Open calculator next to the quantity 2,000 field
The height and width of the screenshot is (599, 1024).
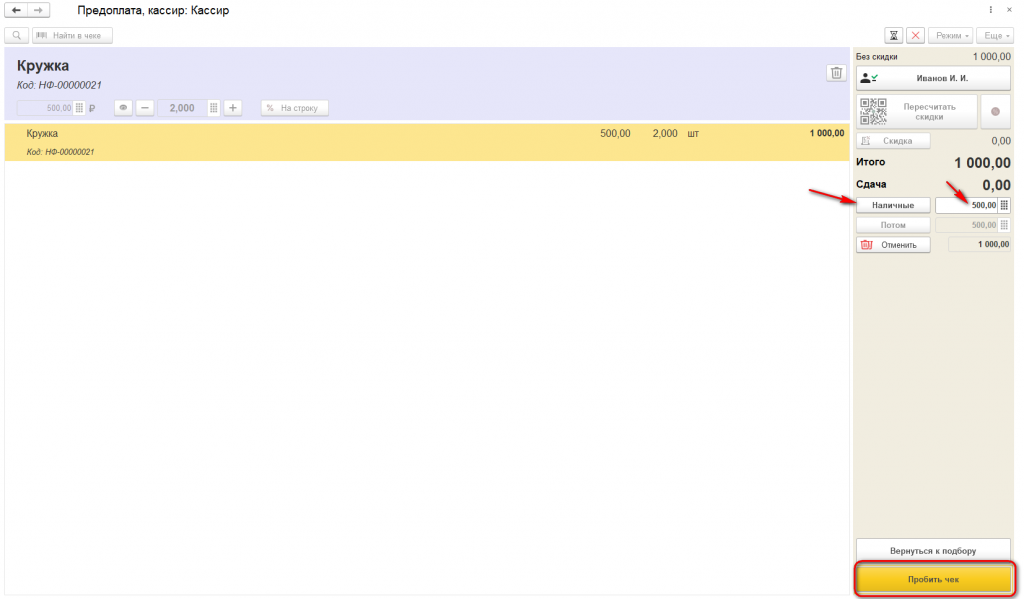[214, 108]
